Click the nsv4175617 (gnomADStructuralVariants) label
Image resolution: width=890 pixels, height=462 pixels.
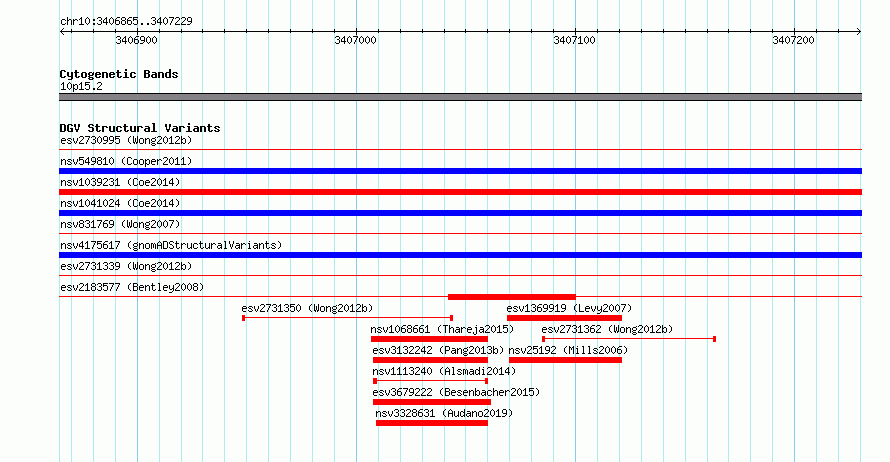[171, 245]
